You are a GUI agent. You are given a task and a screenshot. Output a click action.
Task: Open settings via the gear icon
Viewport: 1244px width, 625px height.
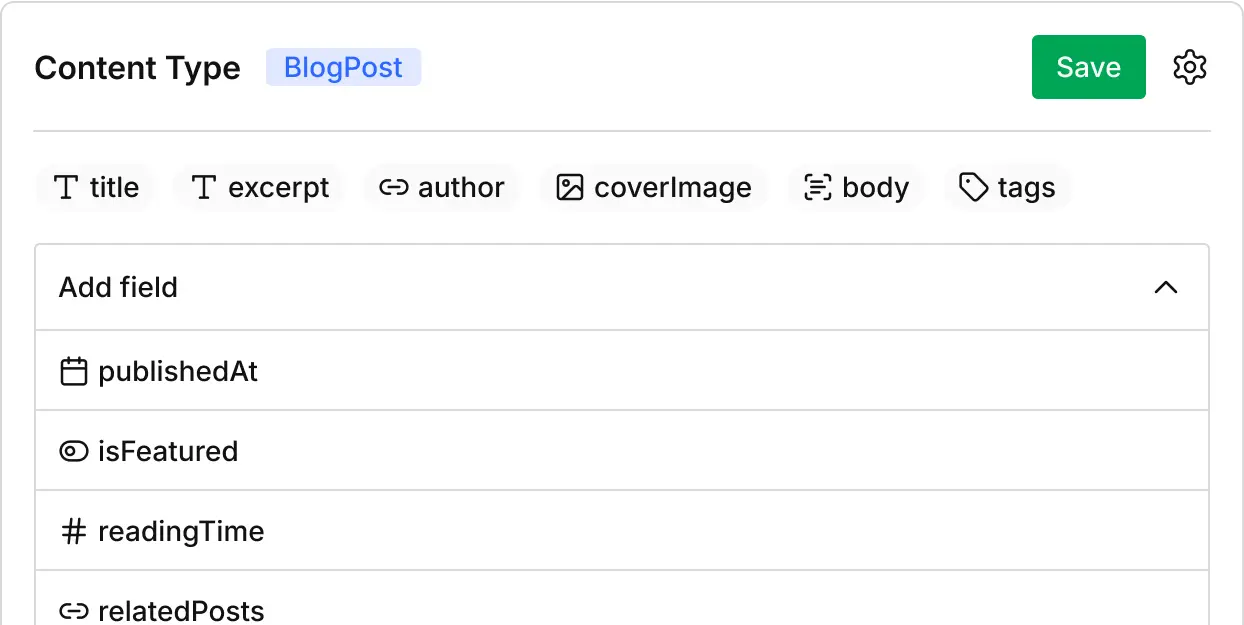click(1189, 67)
